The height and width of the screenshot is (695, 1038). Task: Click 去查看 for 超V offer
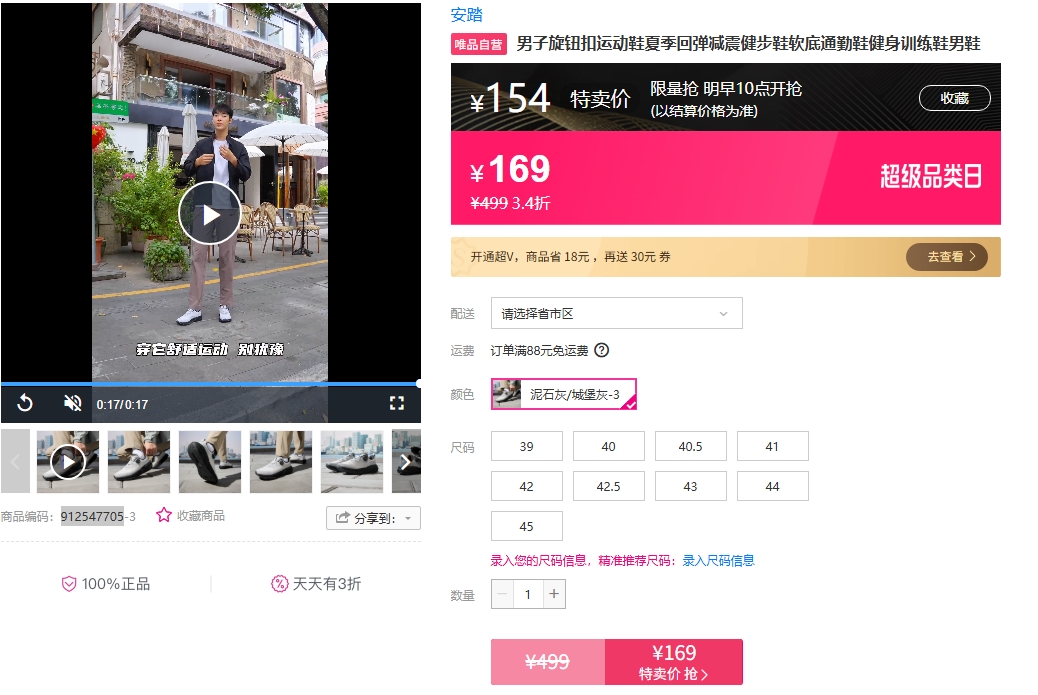click(947, 257)
